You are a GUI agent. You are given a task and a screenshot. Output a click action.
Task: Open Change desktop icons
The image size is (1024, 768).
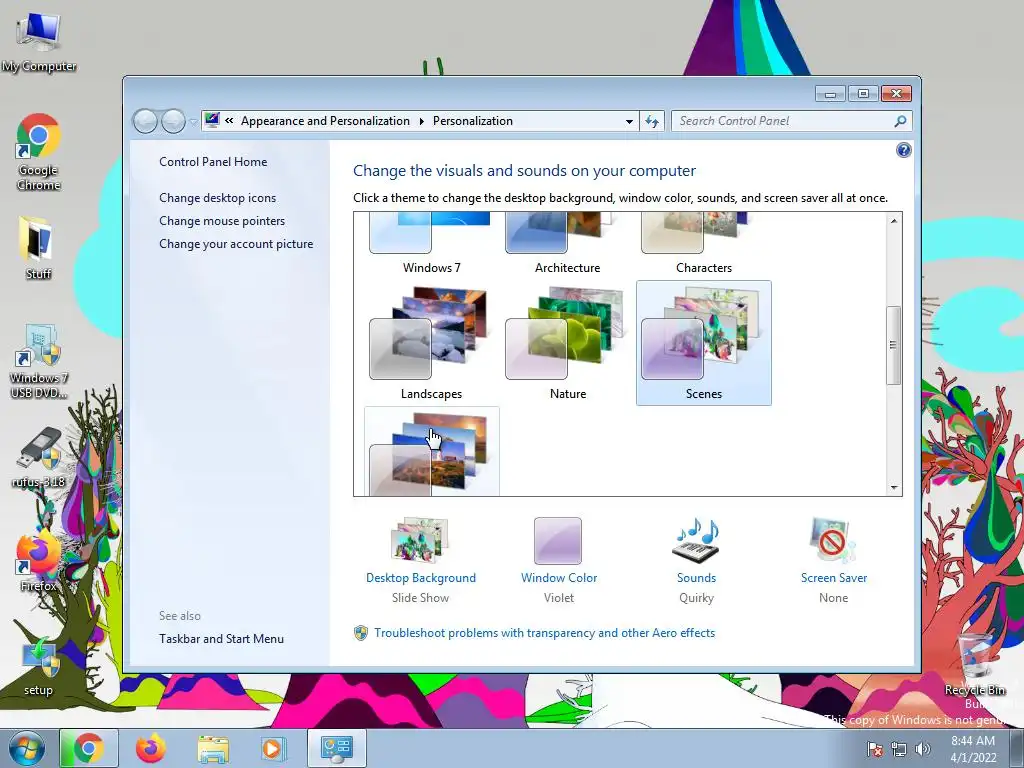pos(217,198)
